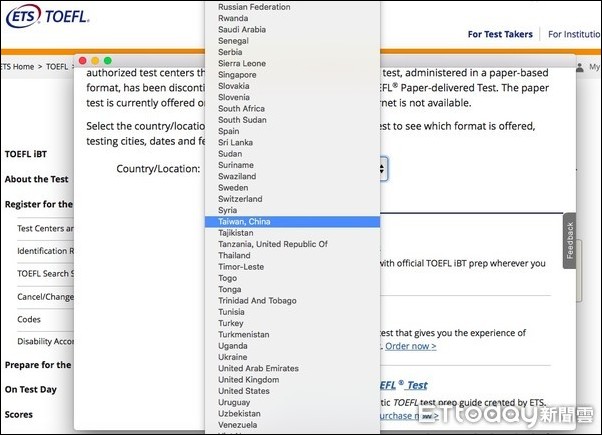Select Slovakia from the dropdown
This screenshot has width=602, height=435.
tap(234, 86)
